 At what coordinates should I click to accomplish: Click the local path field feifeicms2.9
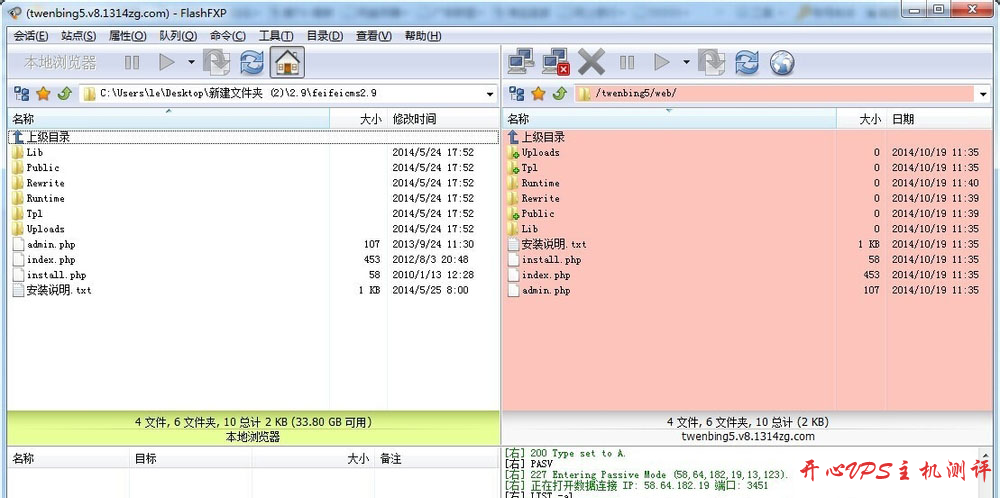tap(288, 94)
